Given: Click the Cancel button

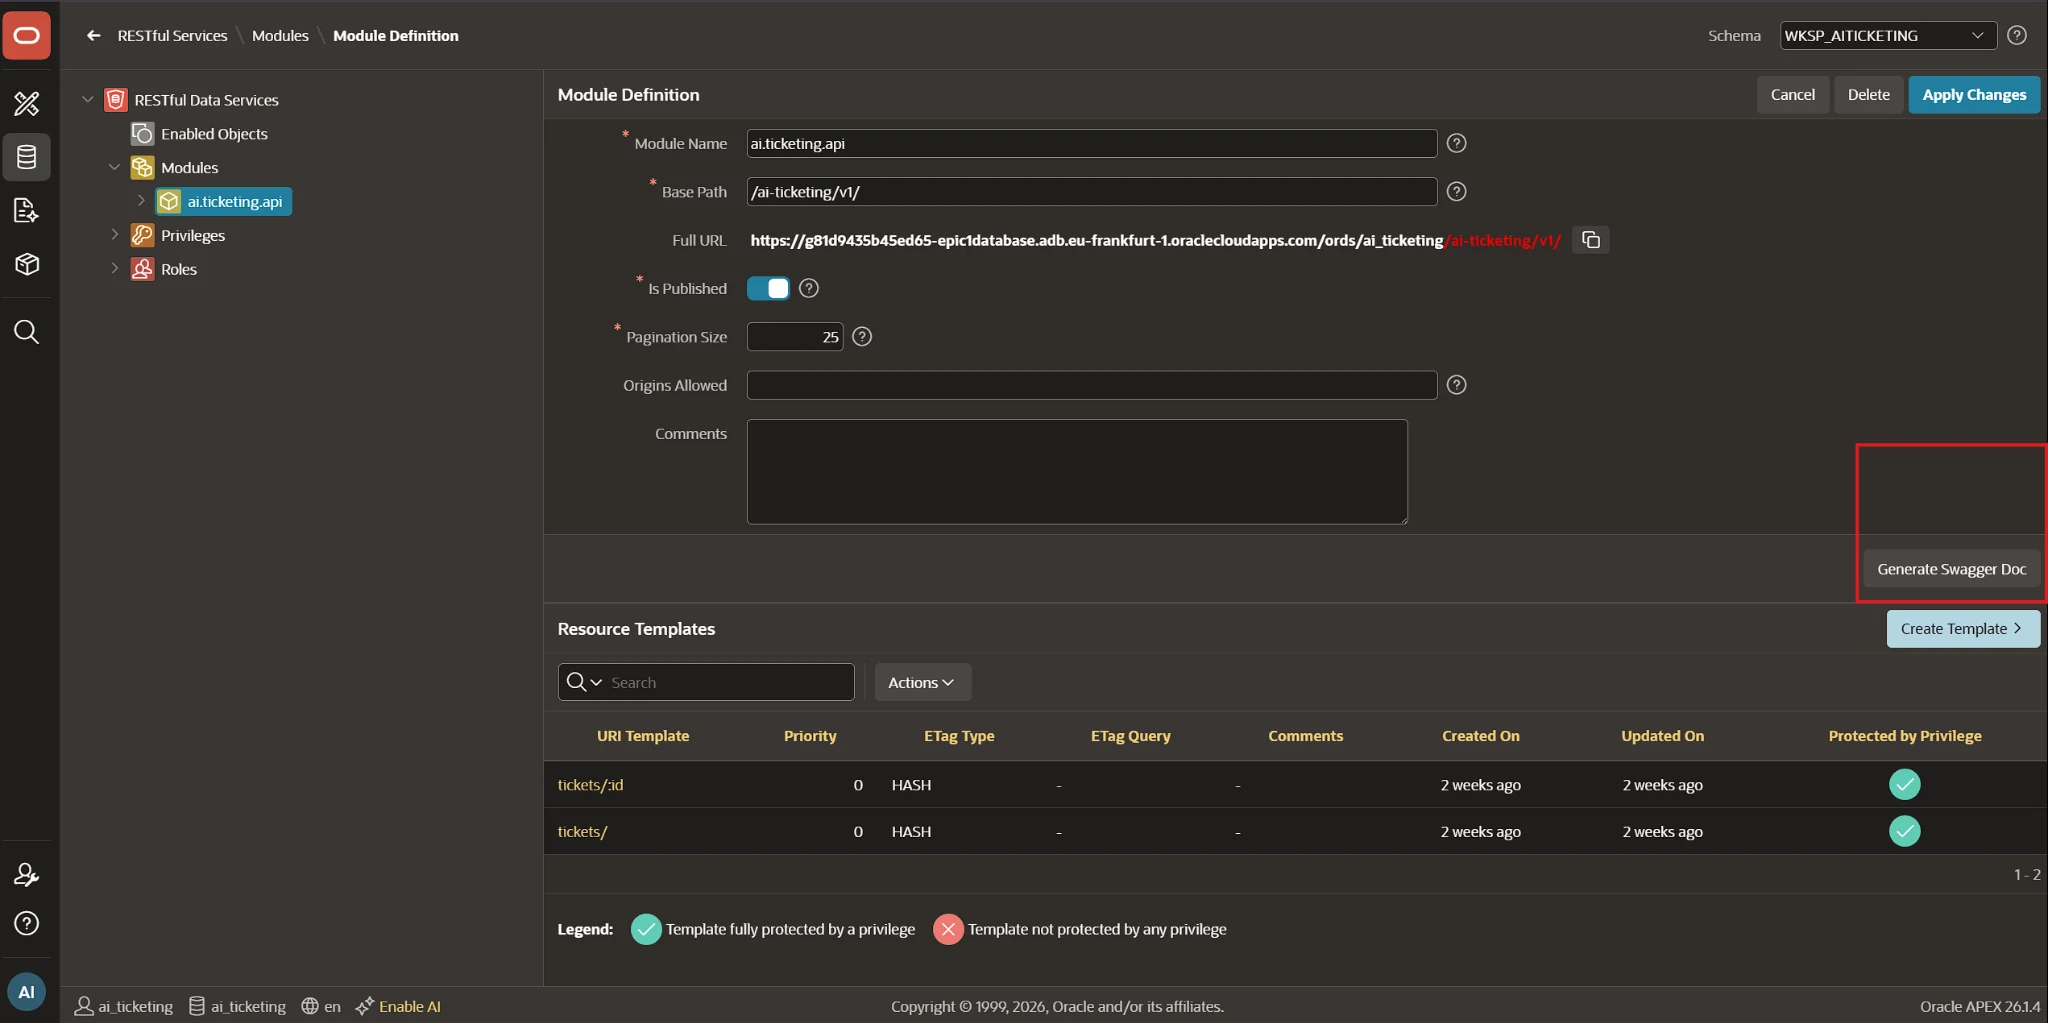Looking at the screenshot, I should point(1792,95).
